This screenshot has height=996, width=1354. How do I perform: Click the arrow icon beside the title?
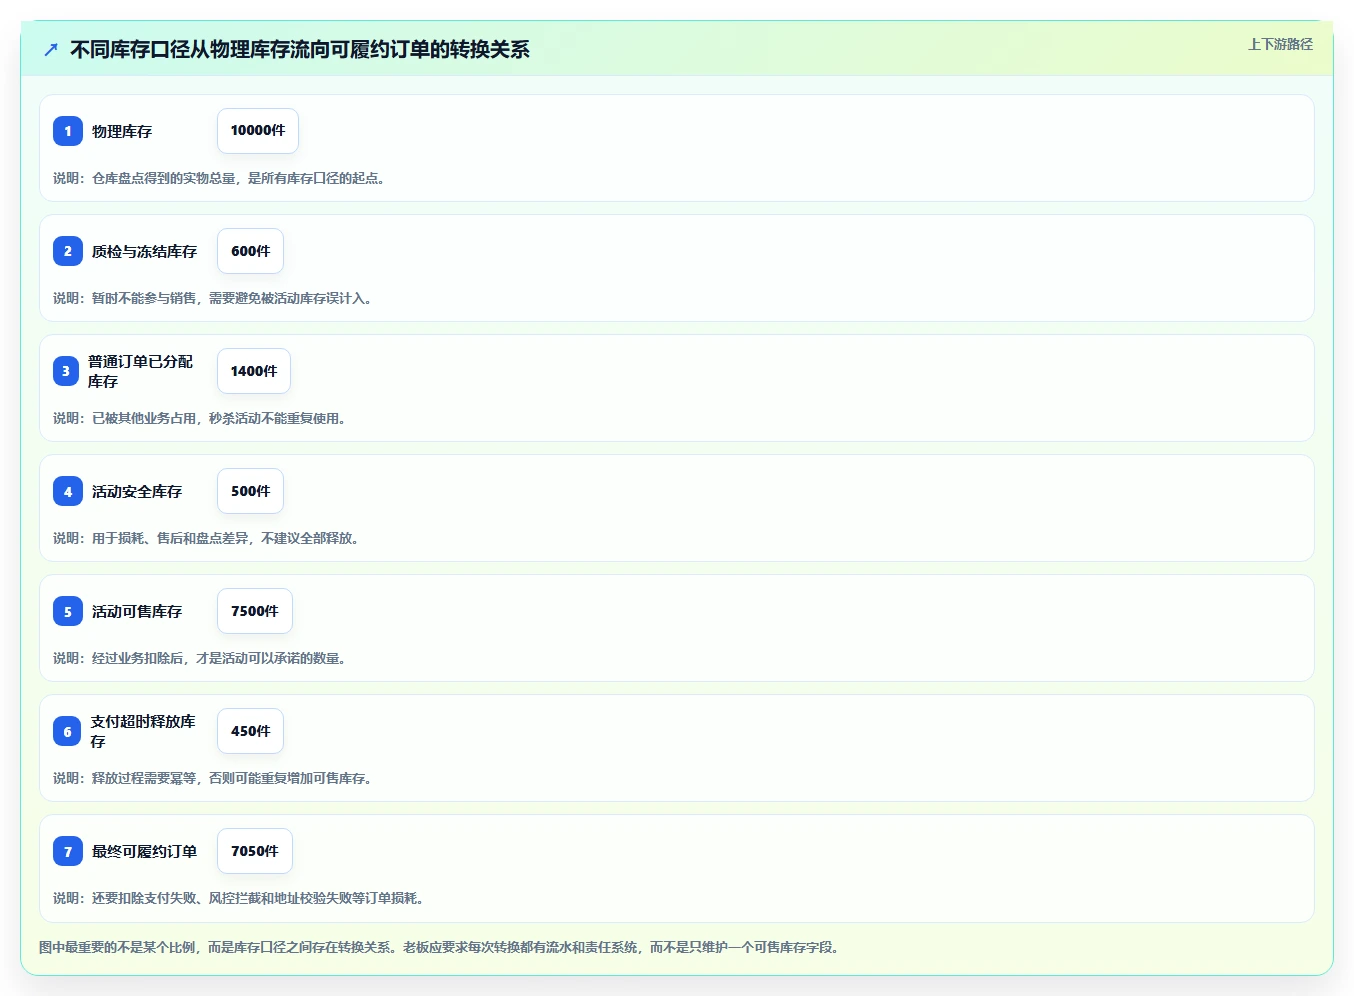tap(51, 49)
